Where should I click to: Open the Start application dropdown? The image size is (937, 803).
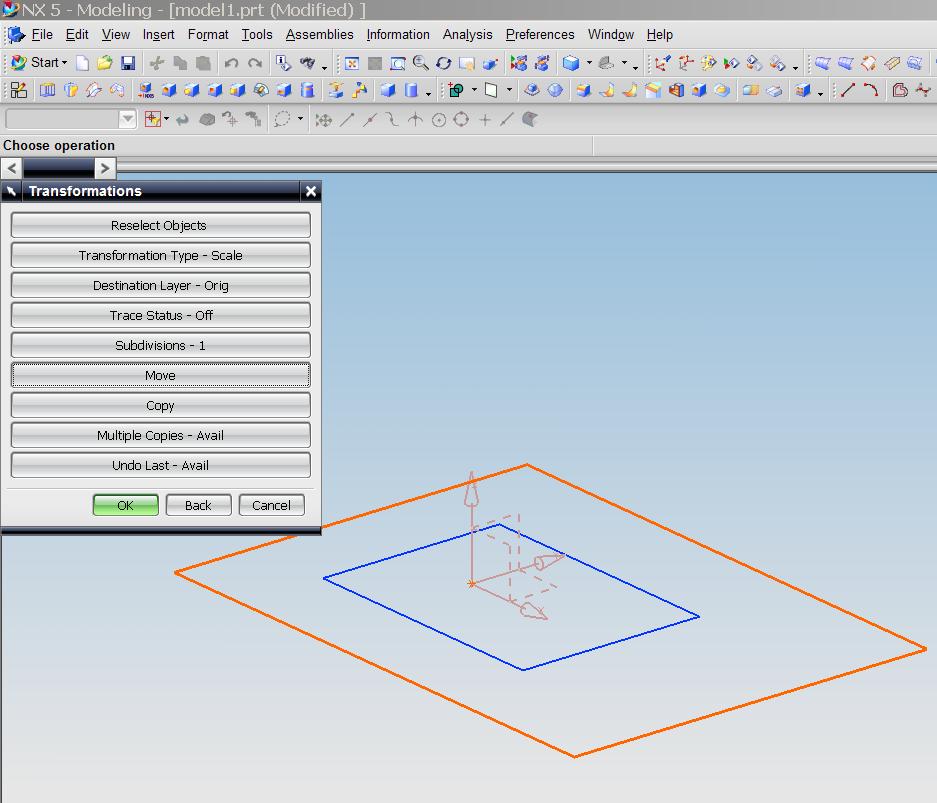coord(39,63)
